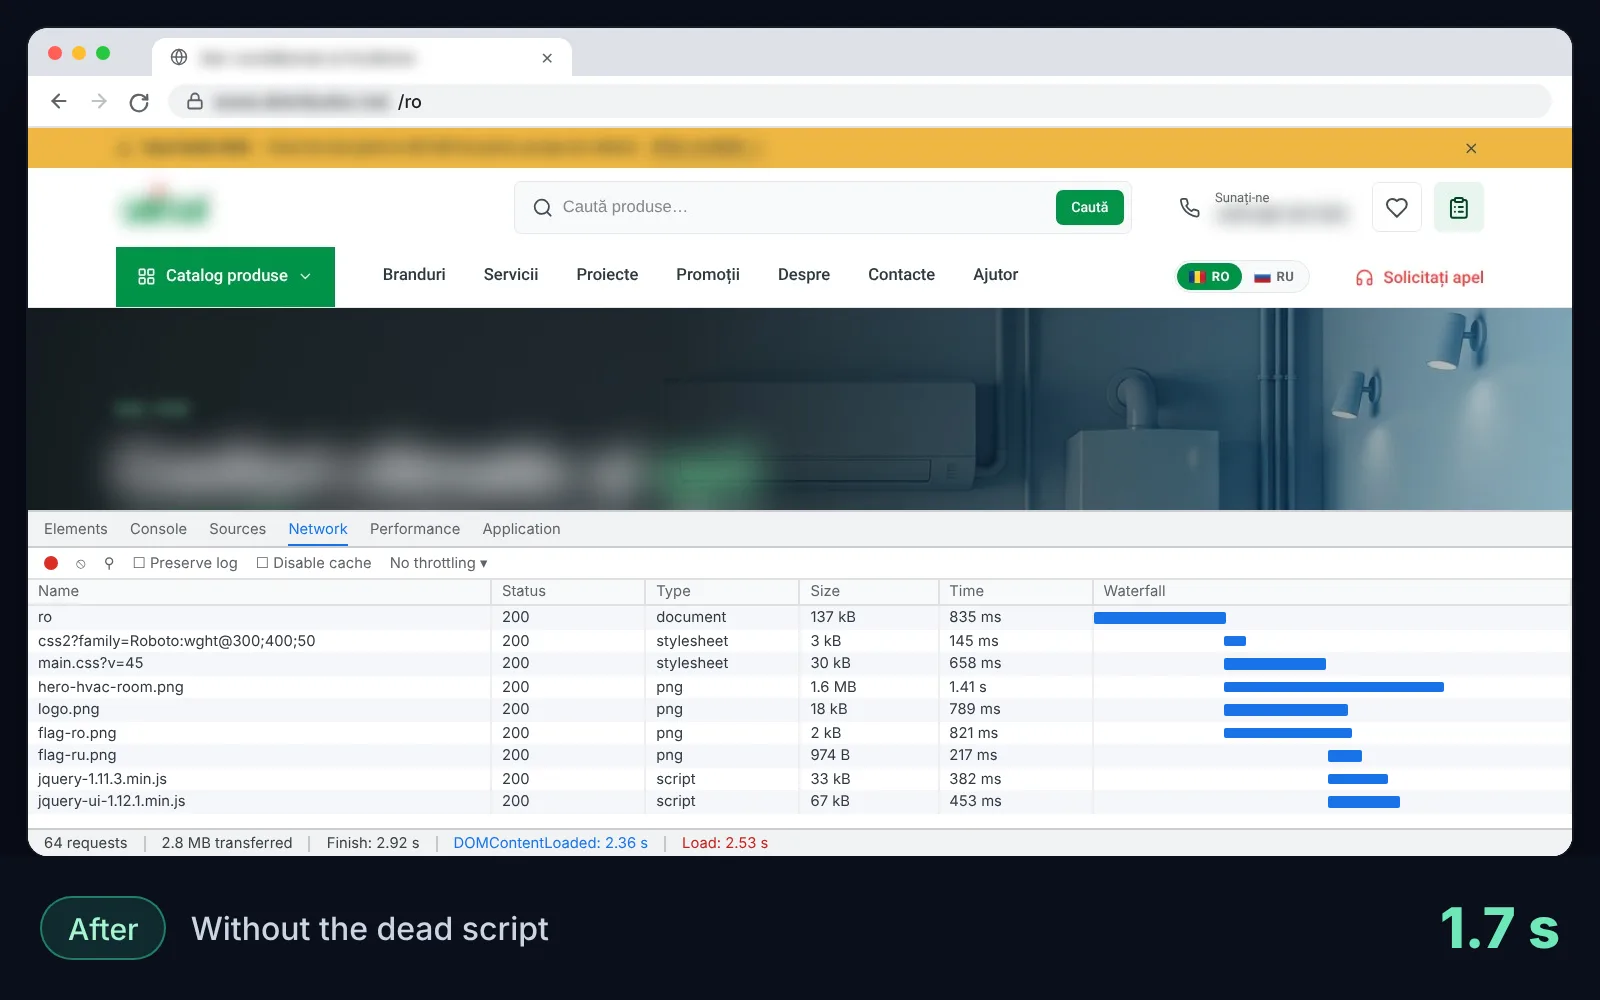This screenshot has height=1000, width=1600.
Task: Open the wishlist heart icon
Action: point(1397,207)
